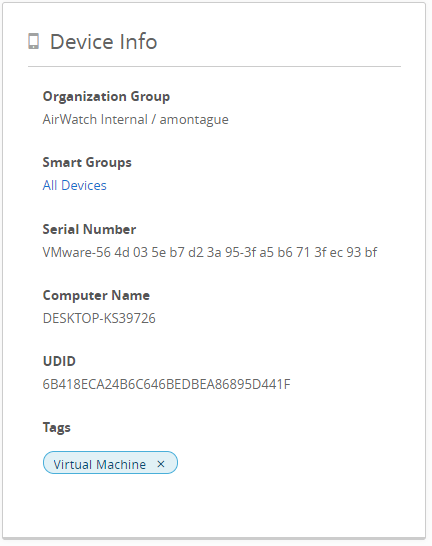Select the AirWatch Internal organization text
Viewport: 432px width, 546px height.
[x=95, y=119]
